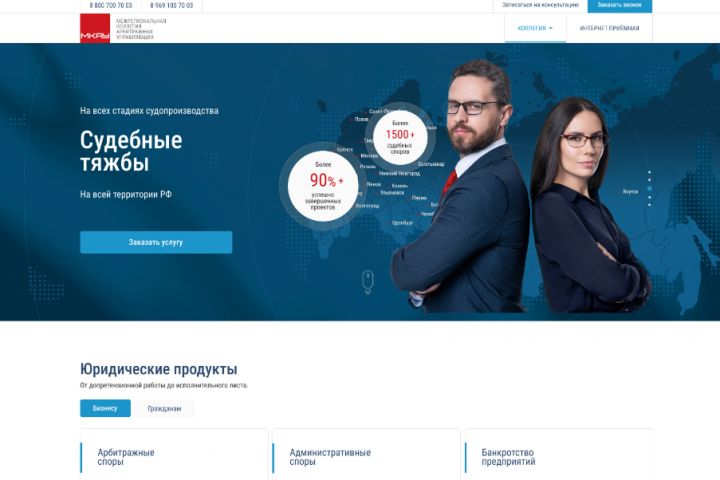Image resolution: width=720 pixels, height=480 pixels.
Task: Open the Административные споры card
Action: pos(366,455)
